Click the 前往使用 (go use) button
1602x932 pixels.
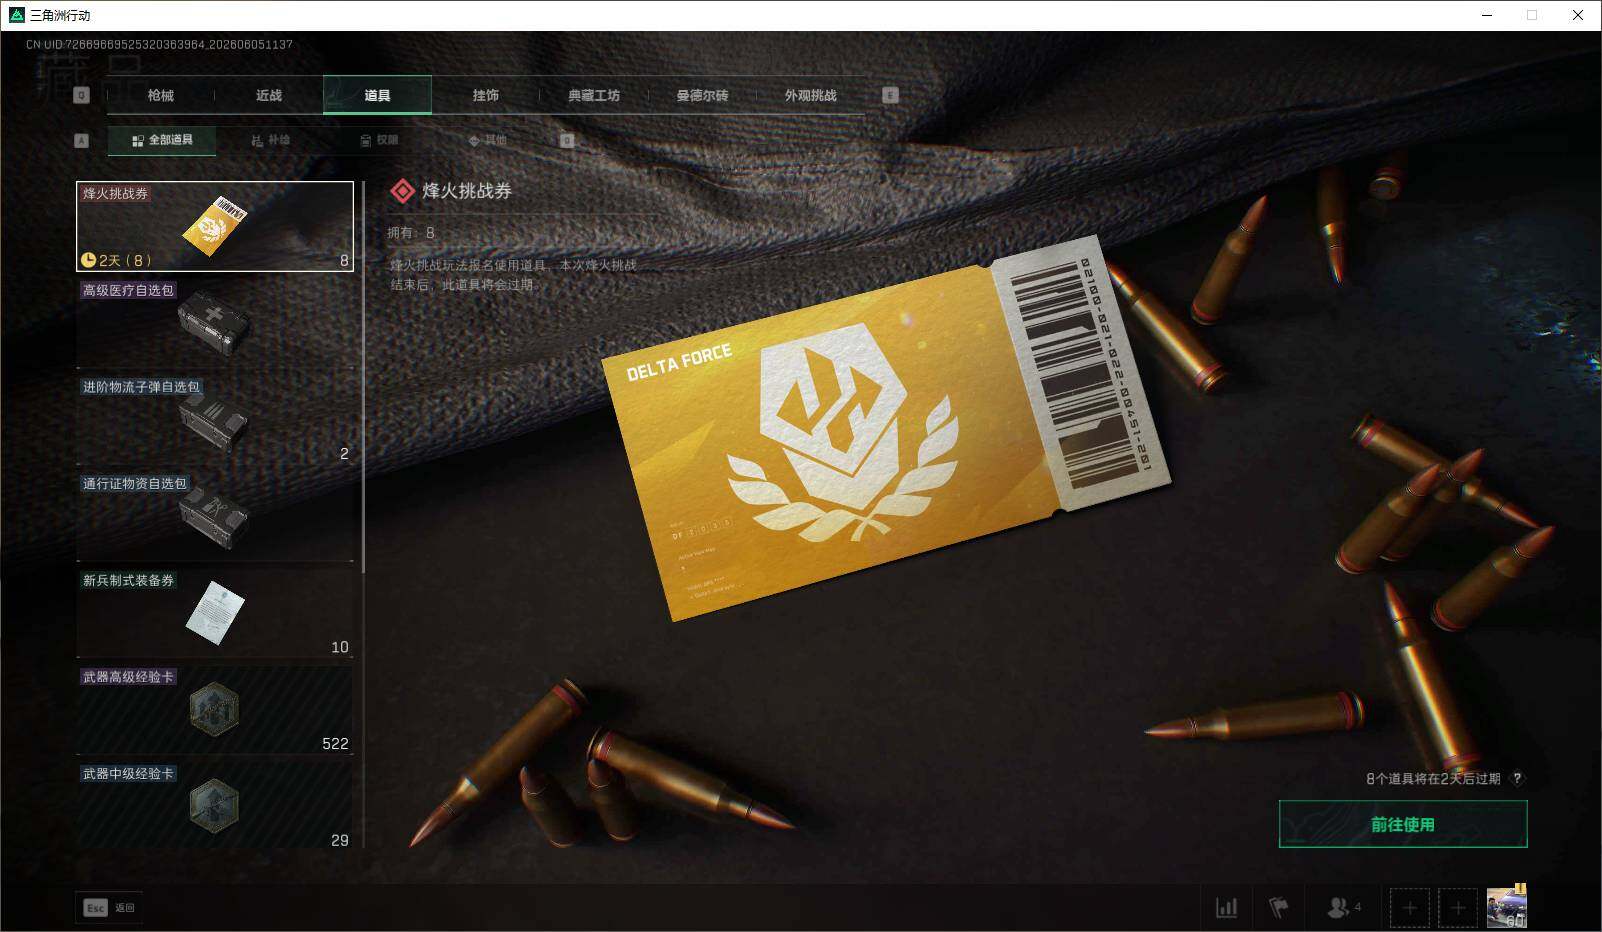tap(1403, 824)
